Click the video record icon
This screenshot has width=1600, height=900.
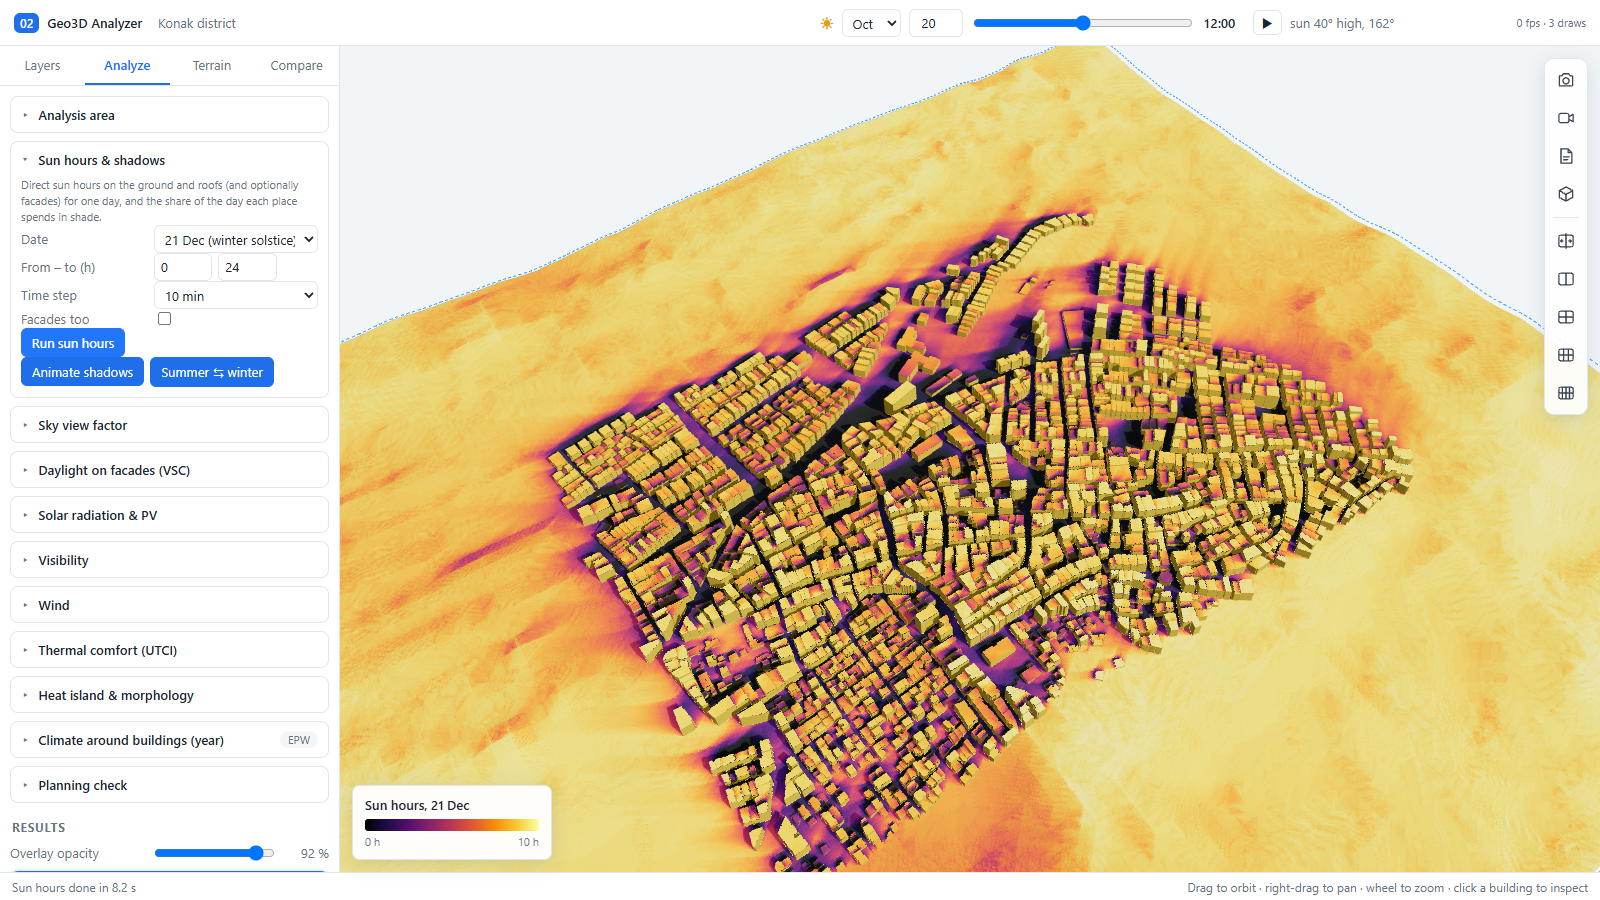coord(1566,118)
